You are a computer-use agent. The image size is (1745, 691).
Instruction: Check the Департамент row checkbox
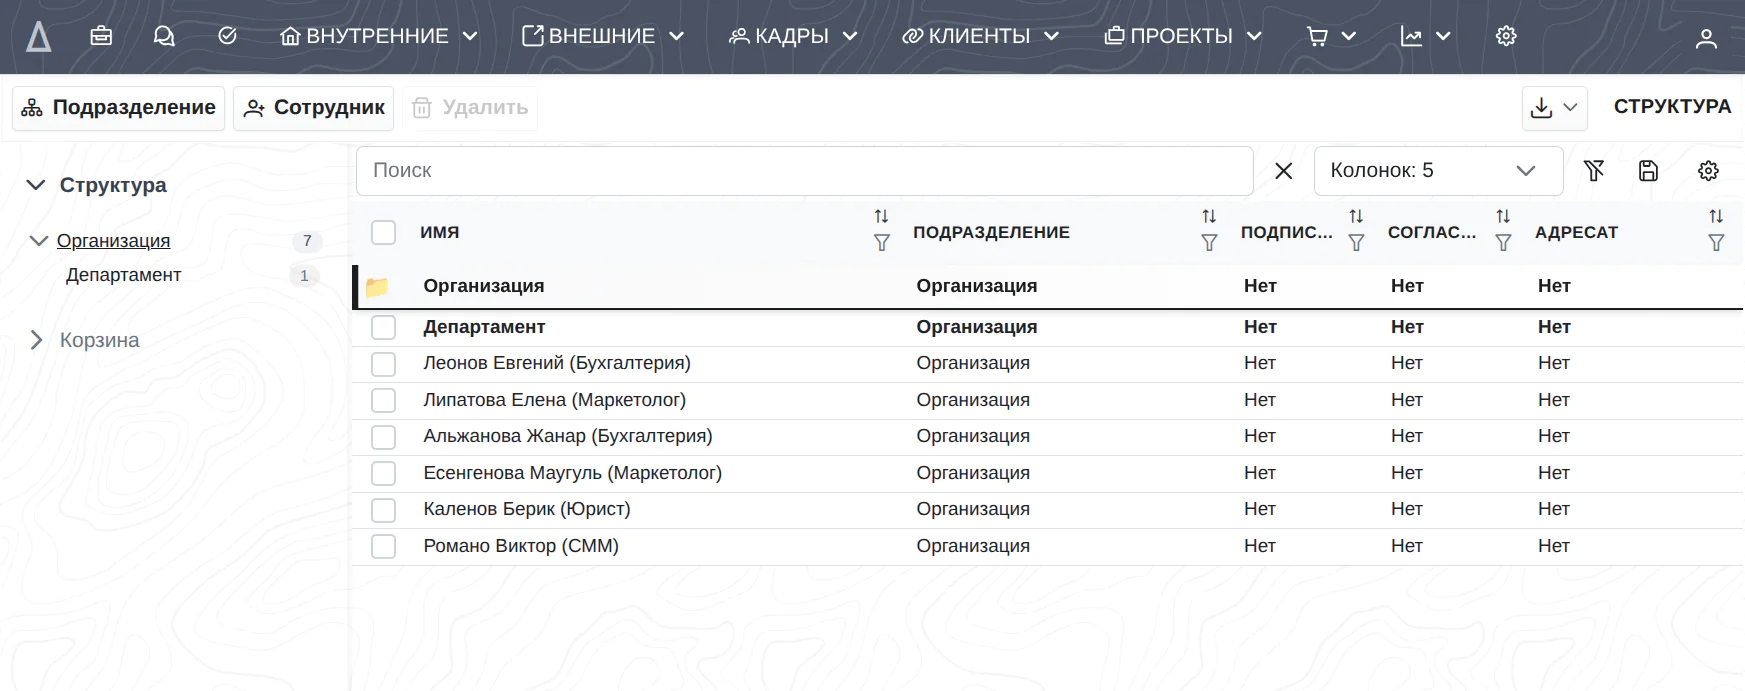[383, 327]
